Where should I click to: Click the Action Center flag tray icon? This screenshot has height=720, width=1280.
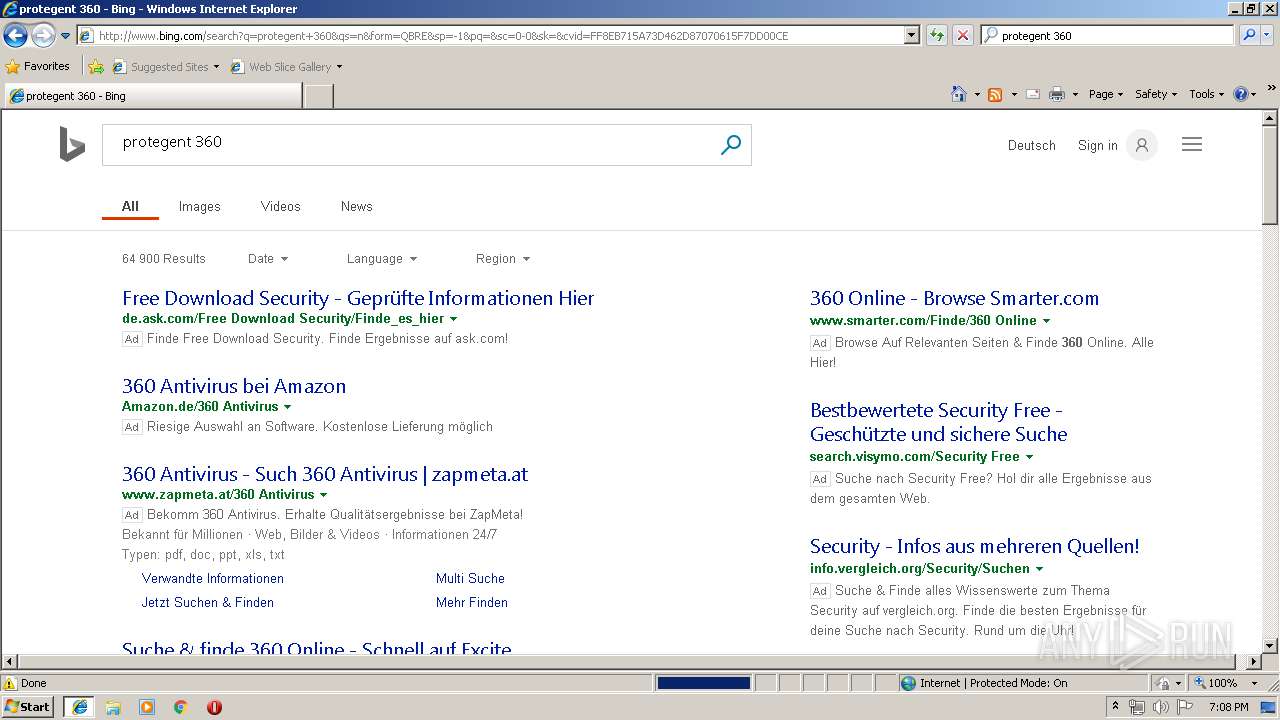1185,707
